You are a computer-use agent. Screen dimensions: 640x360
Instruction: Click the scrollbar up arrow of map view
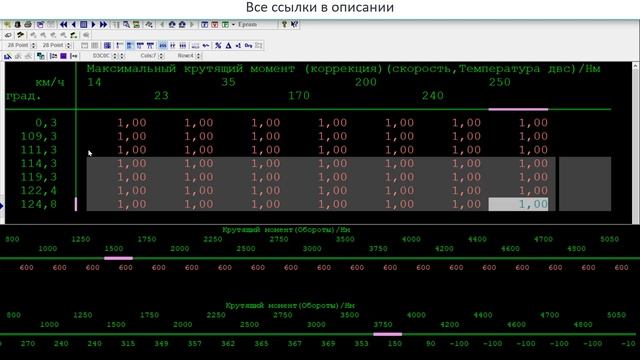pyautogui.click(x=636, y=65)
